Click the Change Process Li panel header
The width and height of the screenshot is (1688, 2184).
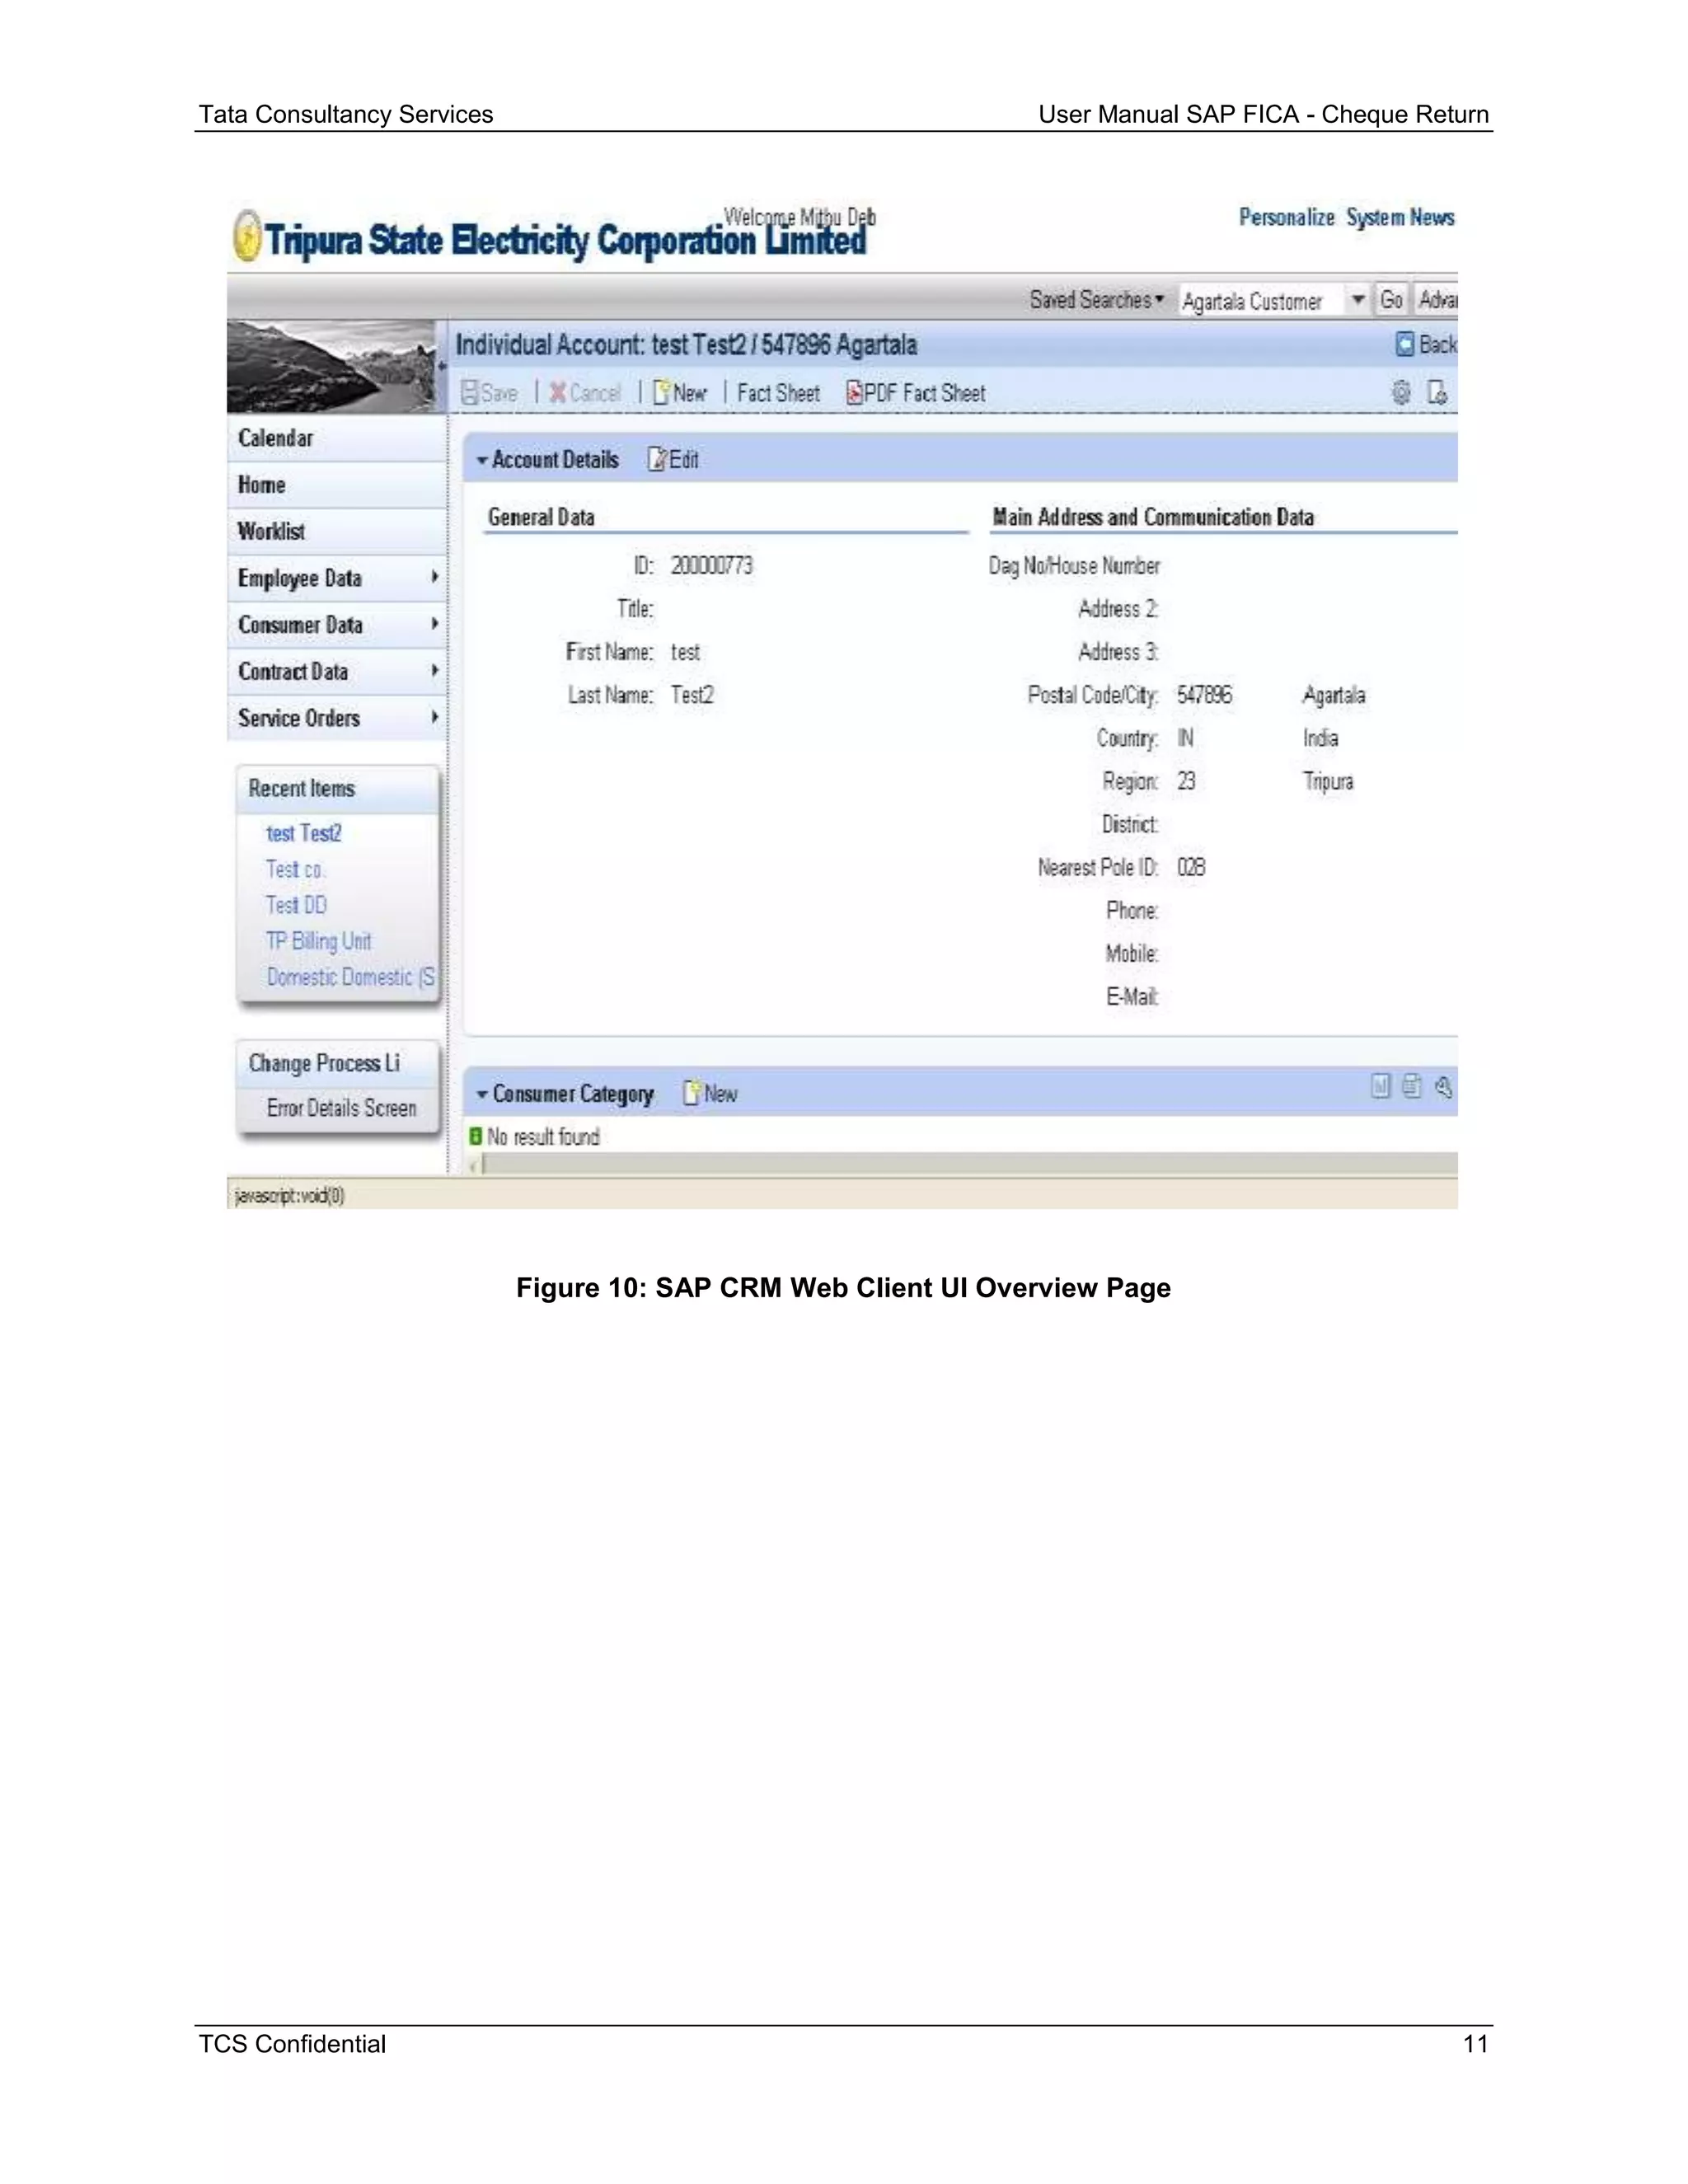pos(338,1064)
